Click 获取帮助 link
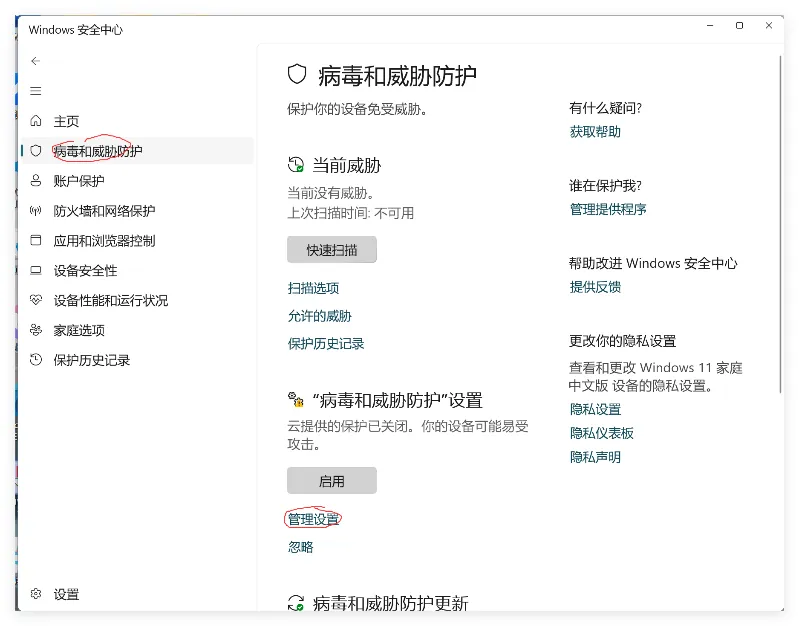Viewport: 799px width, 626px height. [x=595, y=132]
